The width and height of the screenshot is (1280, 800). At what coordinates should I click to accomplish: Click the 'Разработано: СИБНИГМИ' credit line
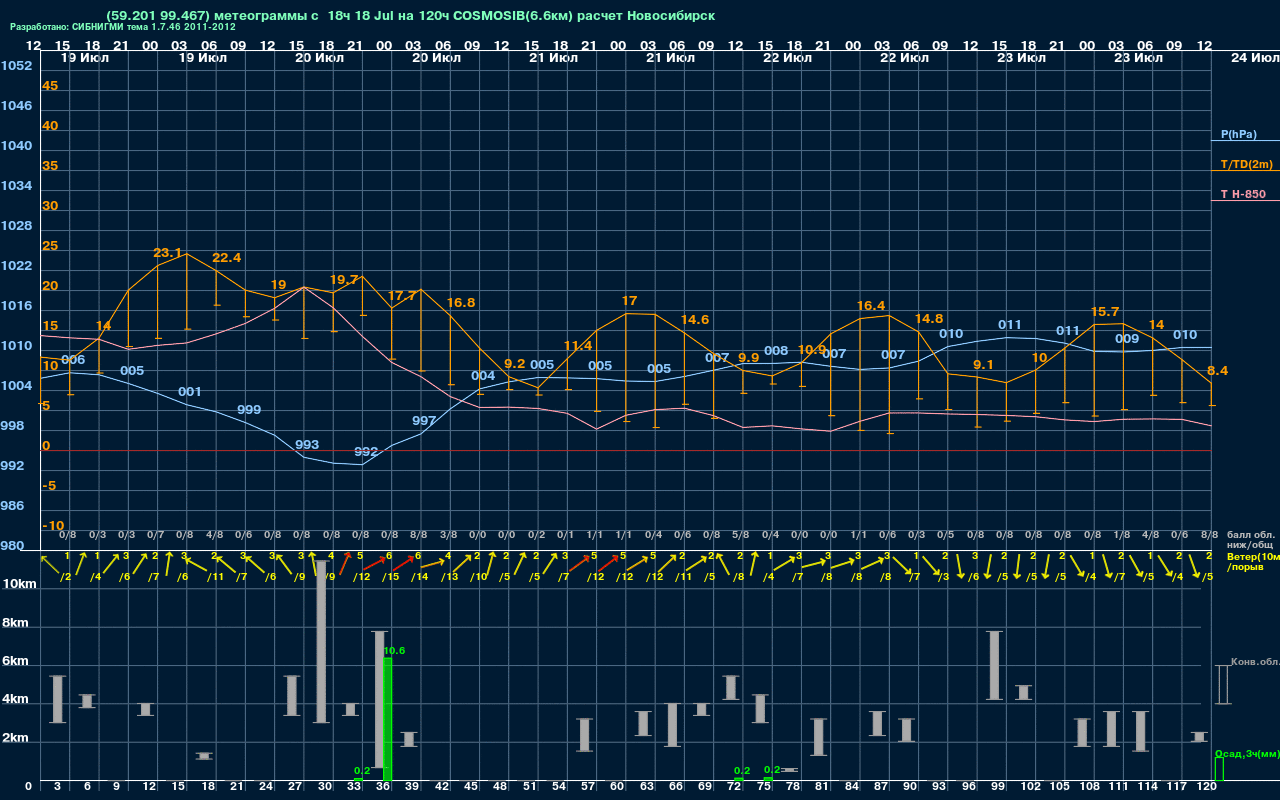(x=123, y=27)
